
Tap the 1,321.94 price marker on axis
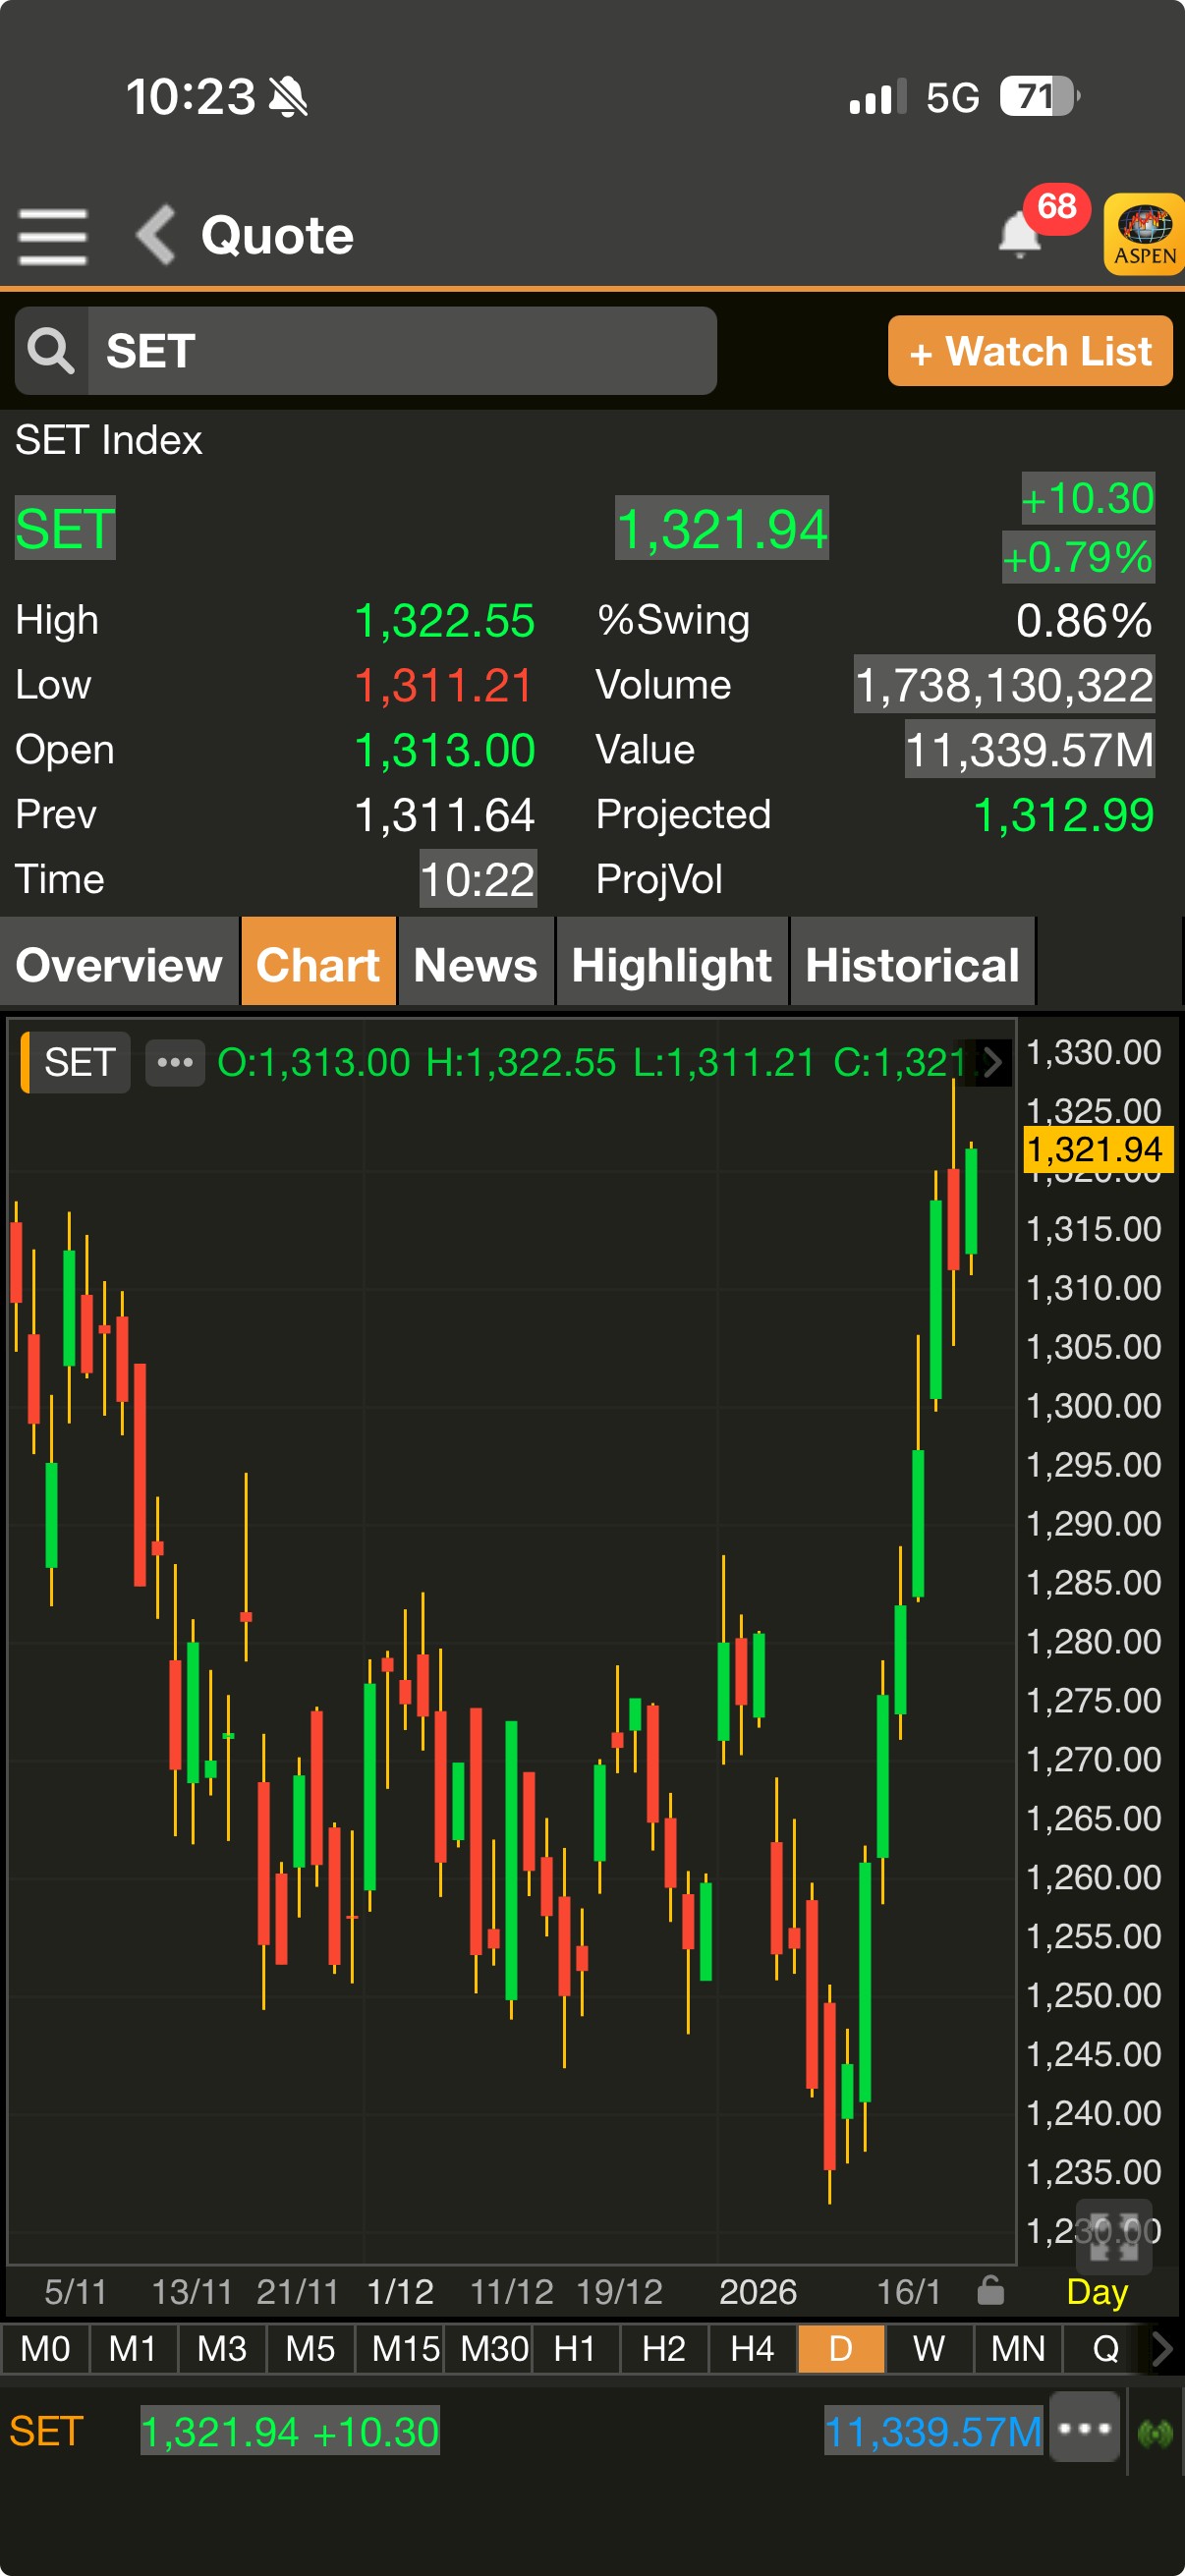click(x=1094, y=1150)
